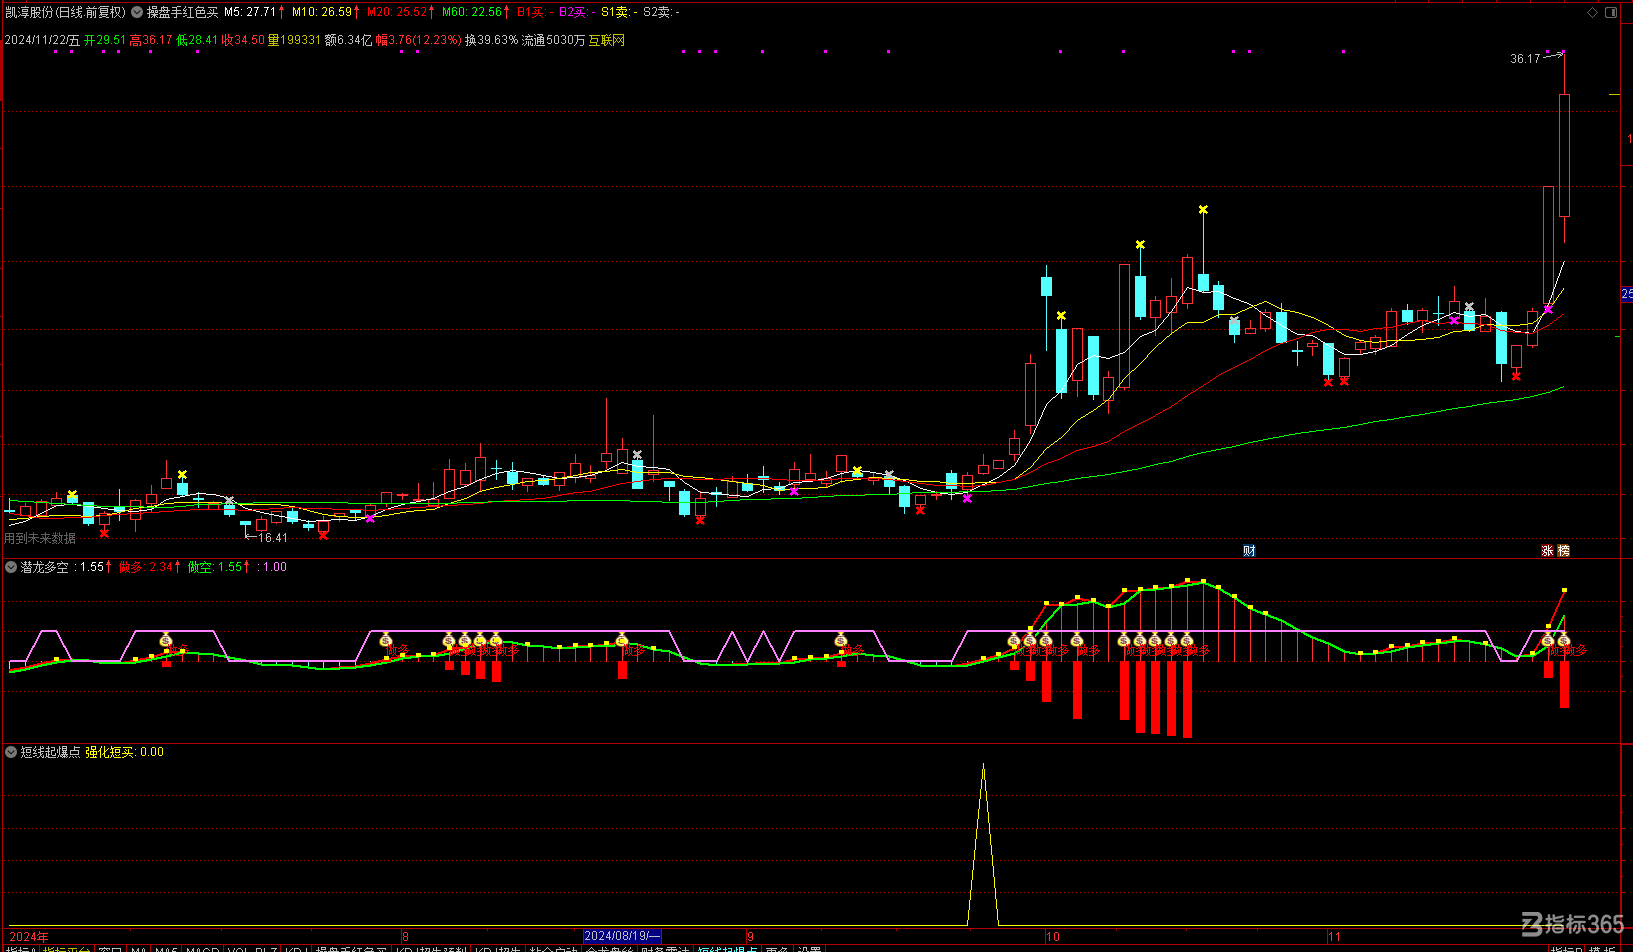The width and height of the screenshot is (1633, 952).
Task: Click the yellow spike peak in 短线起爆点 panel
Action: [x=983, y=766]
